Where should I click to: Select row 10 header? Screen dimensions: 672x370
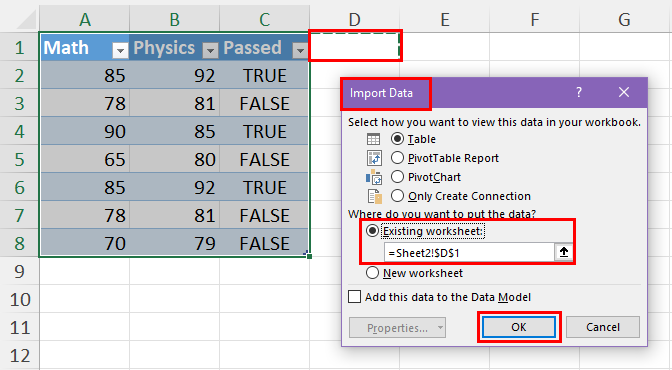pos(19,299)
